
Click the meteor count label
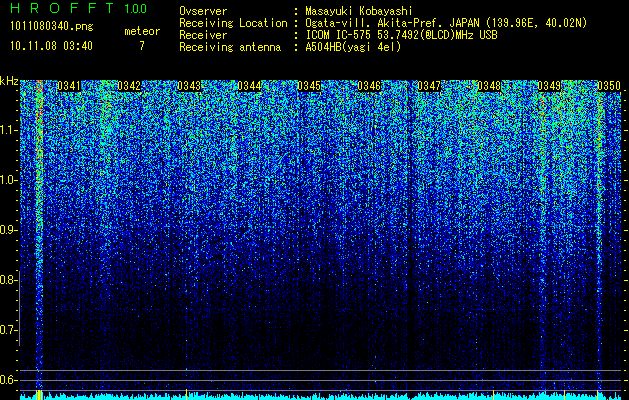pos(142,31)
